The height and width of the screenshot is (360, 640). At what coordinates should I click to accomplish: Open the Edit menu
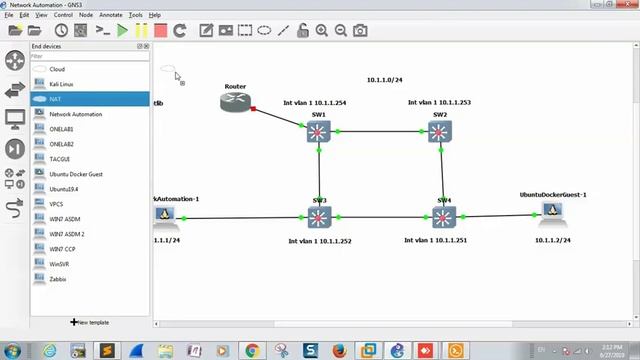24,15
